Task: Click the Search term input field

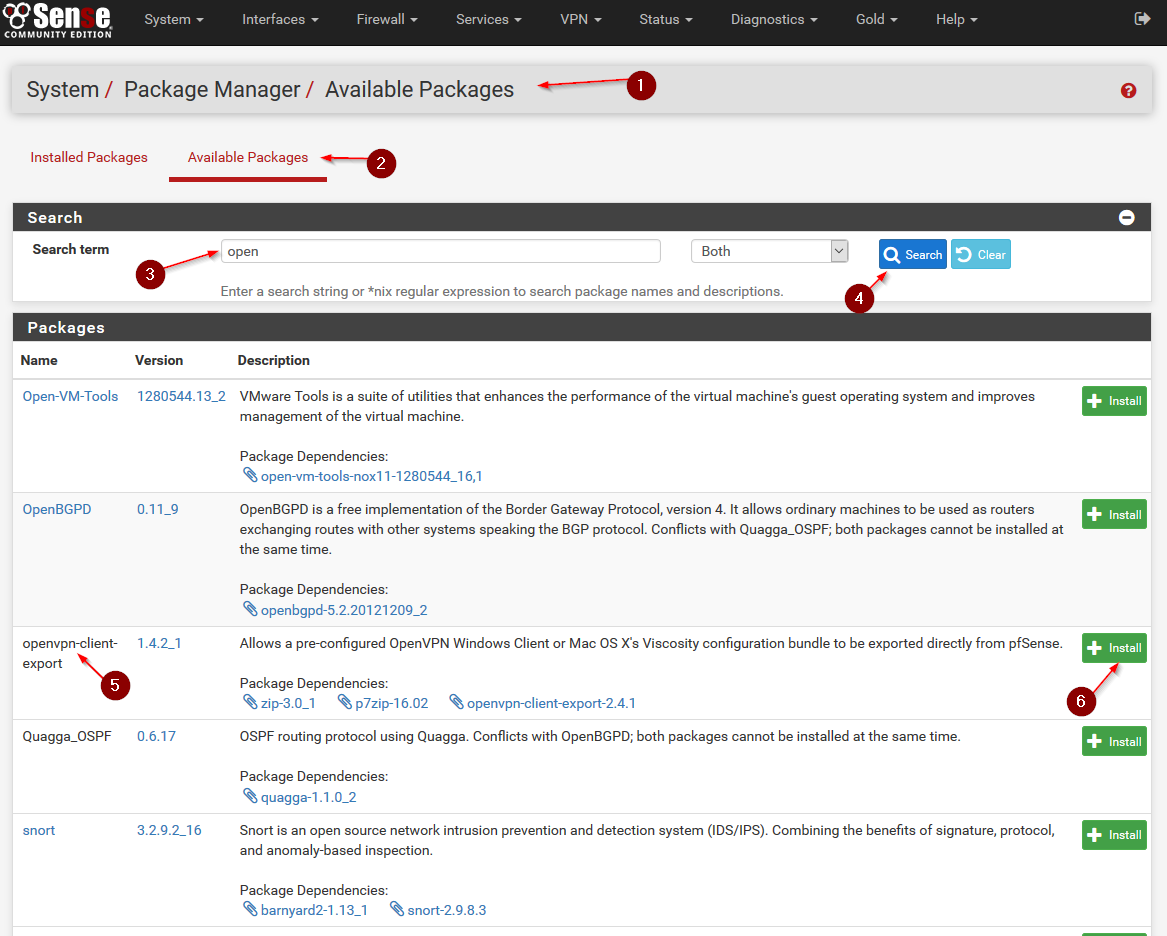Action: [x=441, y=251]
